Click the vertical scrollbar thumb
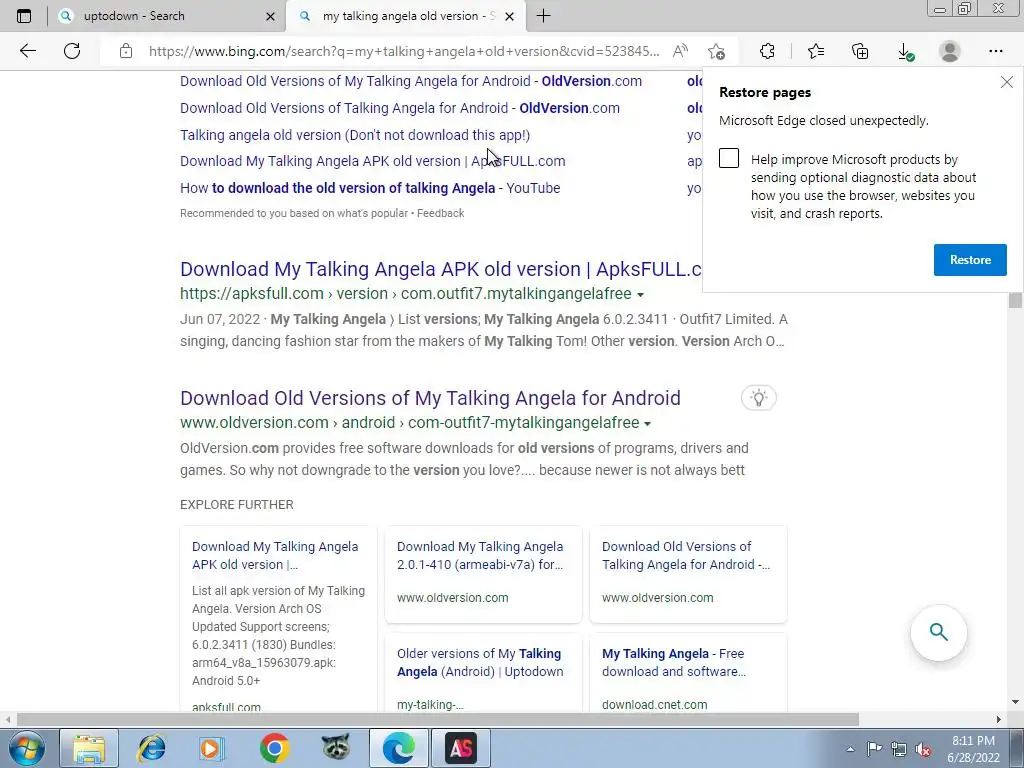 click(x=1015, y=300)
